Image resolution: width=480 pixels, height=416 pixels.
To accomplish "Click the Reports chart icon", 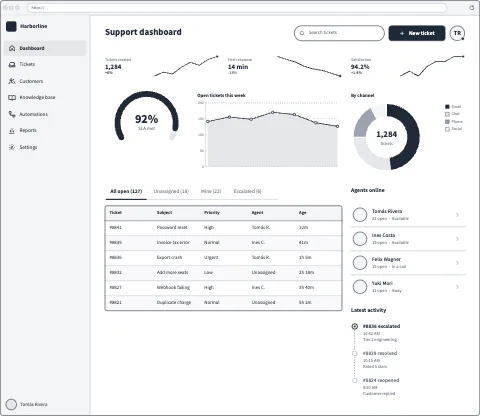I will [12, 130].
